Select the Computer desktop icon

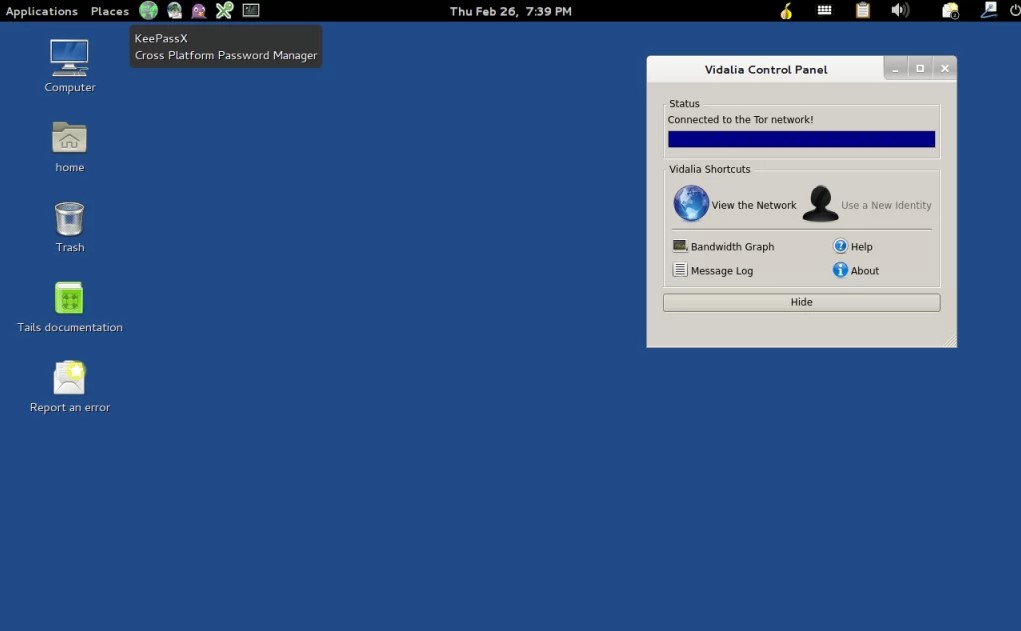(x=70, y=66)
